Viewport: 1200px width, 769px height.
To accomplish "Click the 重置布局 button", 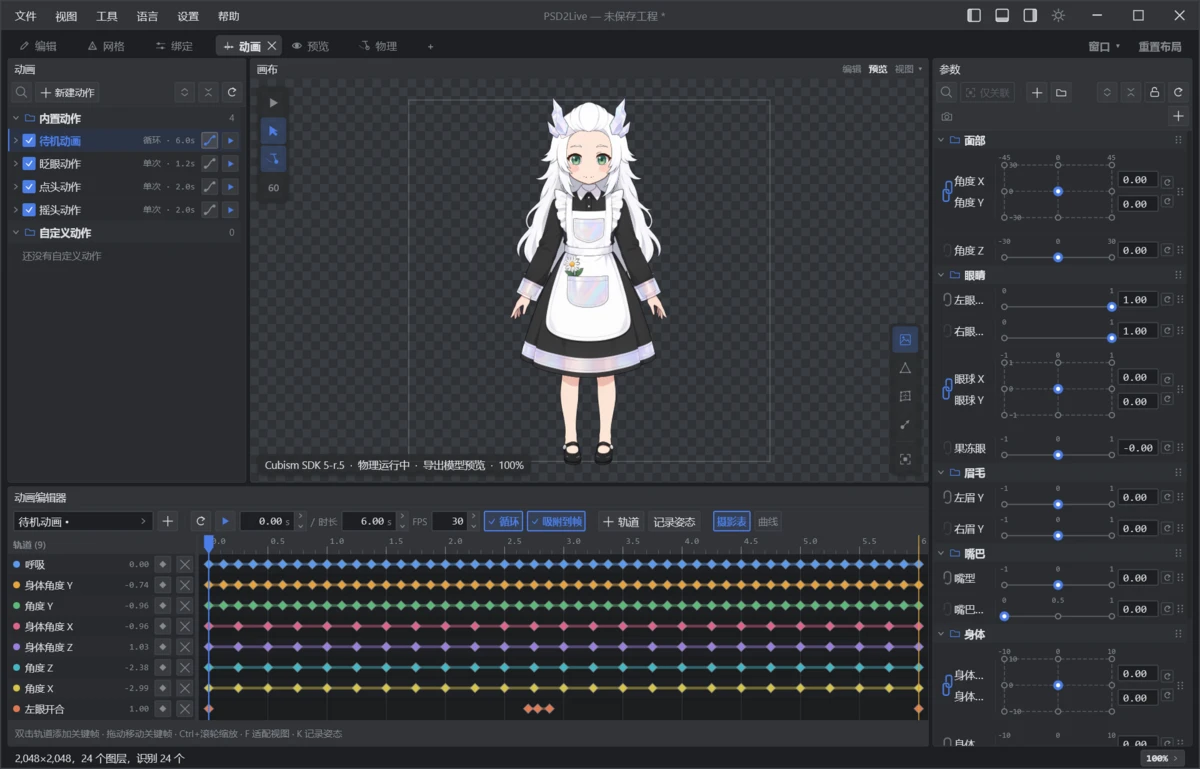I will pyautogui.click(x=1160, y=46).
